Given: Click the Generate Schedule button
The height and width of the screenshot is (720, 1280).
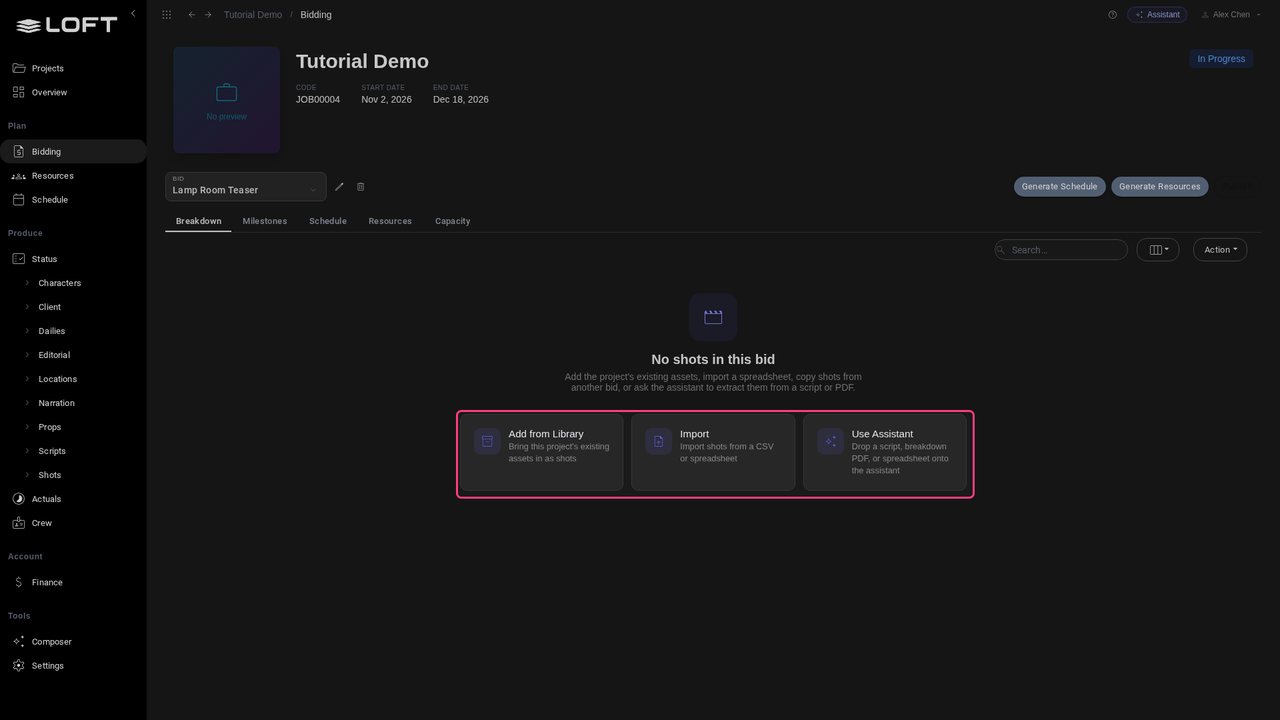Looking at the screenshot, I should tap(1059, 187).
